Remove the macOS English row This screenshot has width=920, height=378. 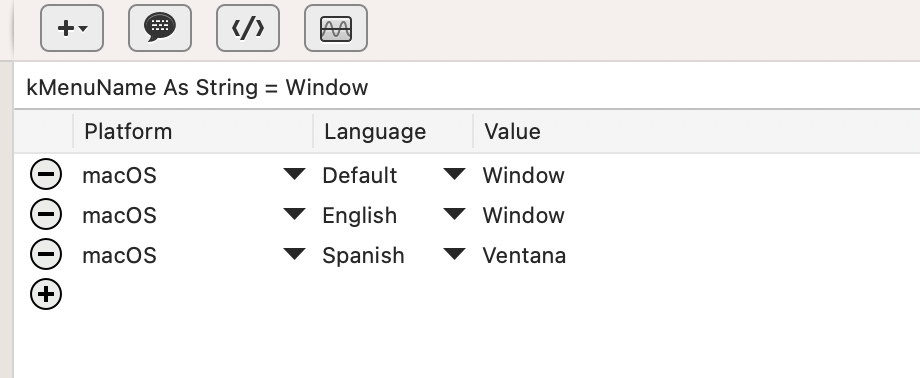pos(46,214)
